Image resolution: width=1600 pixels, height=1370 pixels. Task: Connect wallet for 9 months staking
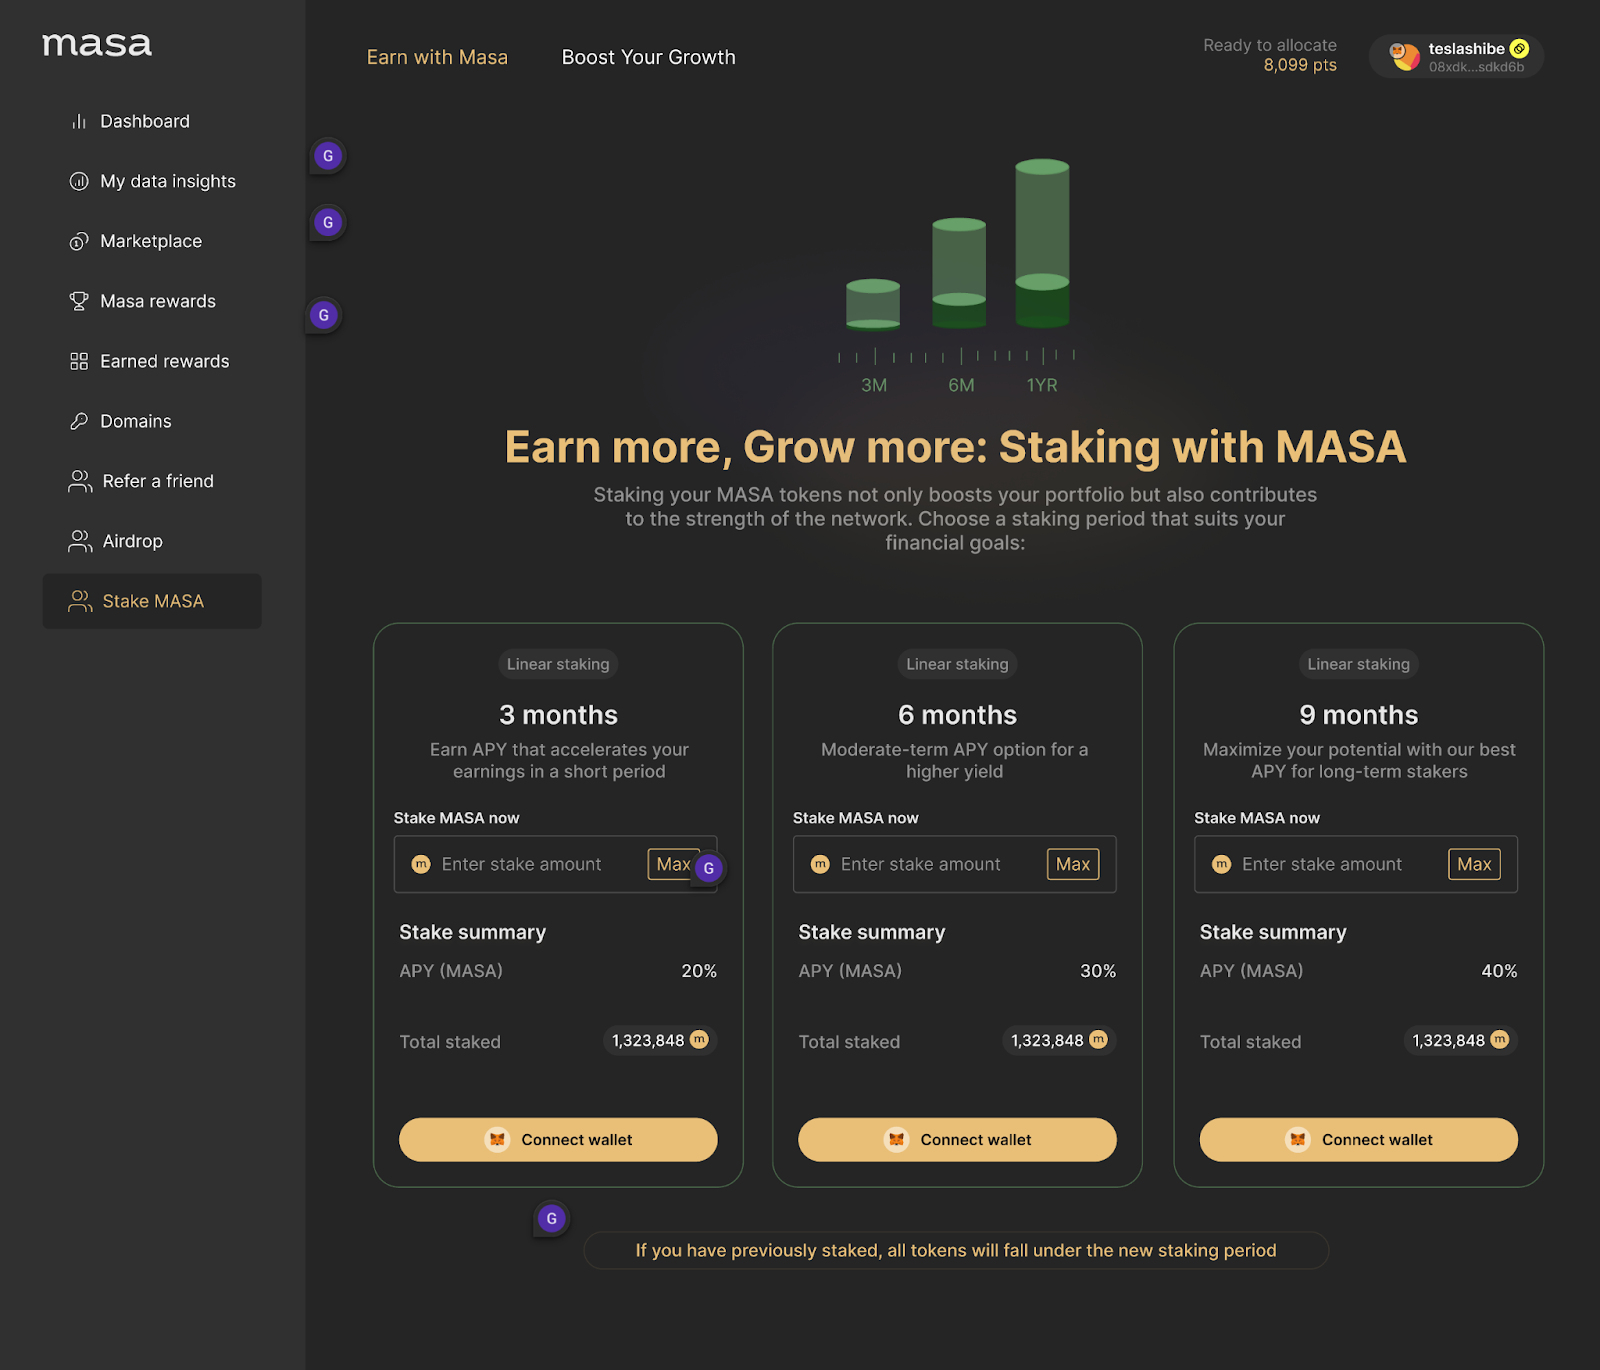[x=1359, y=1140]
